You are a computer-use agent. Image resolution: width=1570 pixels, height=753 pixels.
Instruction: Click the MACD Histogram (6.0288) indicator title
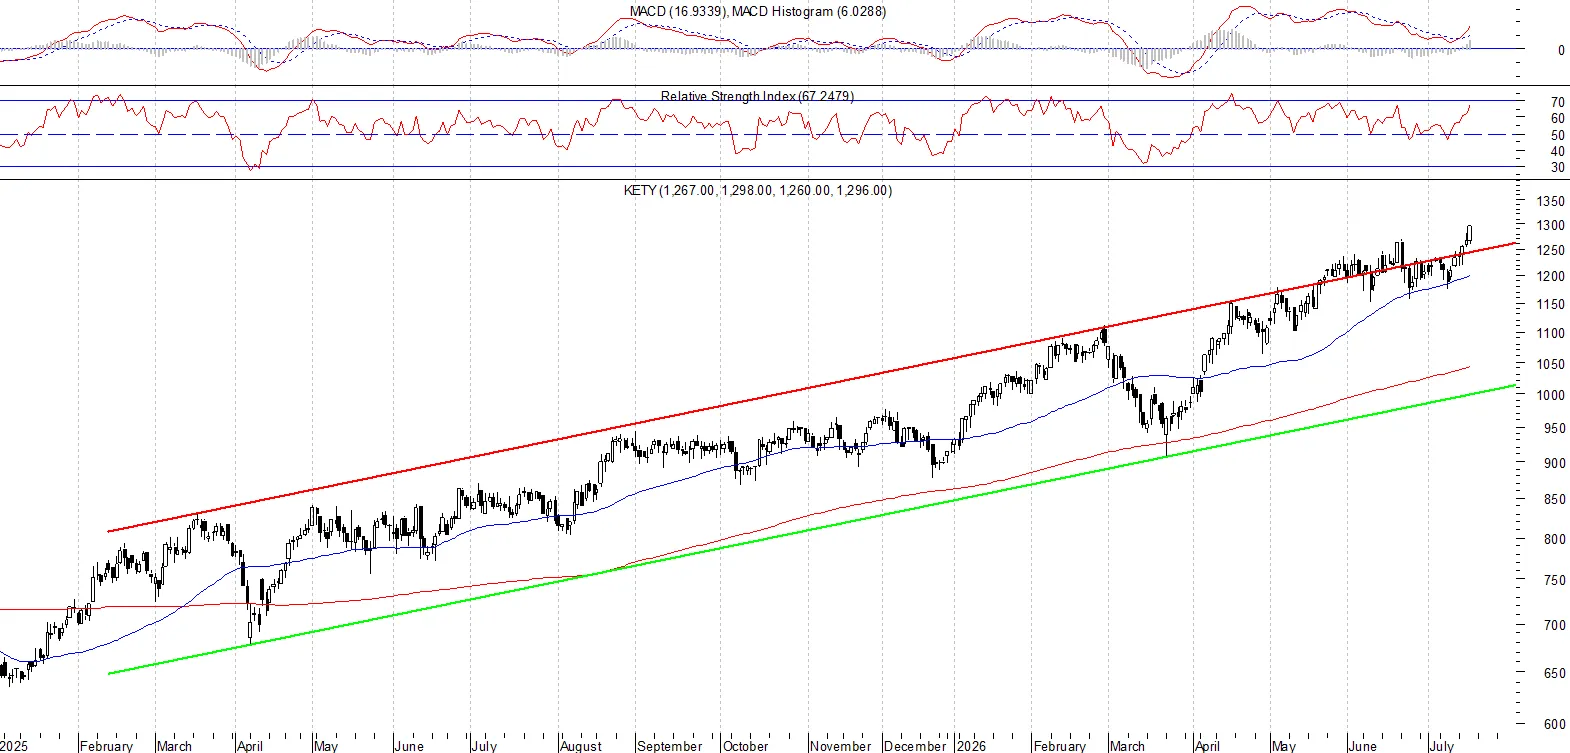809,11
